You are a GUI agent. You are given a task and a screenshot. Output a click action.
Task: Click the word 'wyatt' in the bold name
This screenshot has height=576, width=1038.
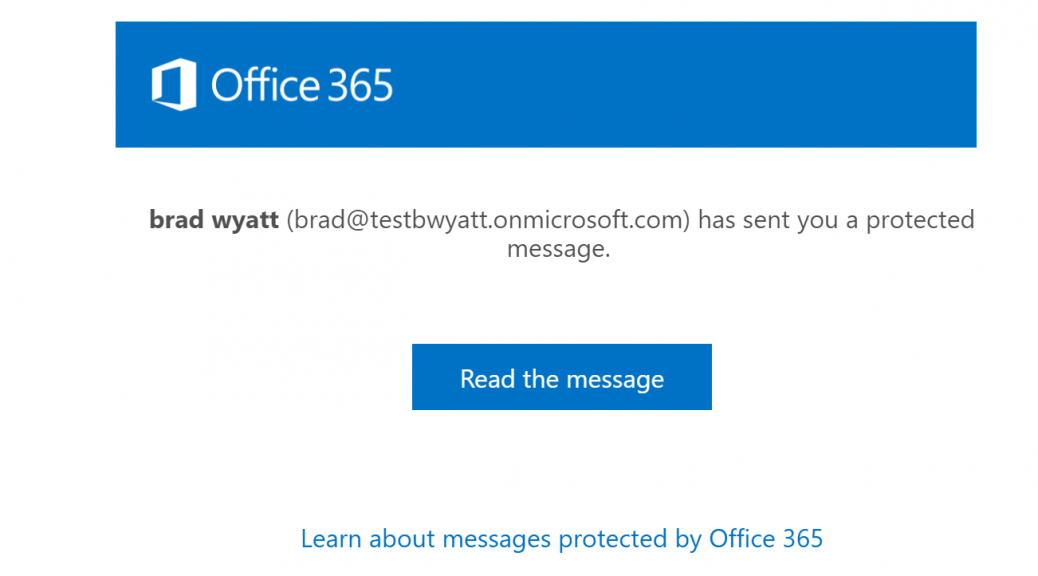point(245,220)
